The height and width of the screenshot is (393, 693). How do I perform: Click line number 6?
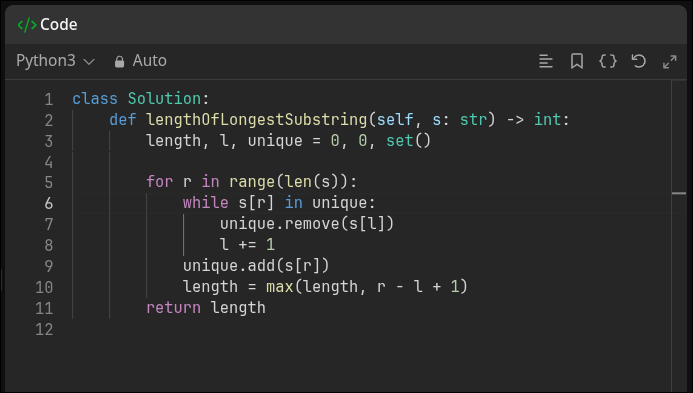coord(49,203)
